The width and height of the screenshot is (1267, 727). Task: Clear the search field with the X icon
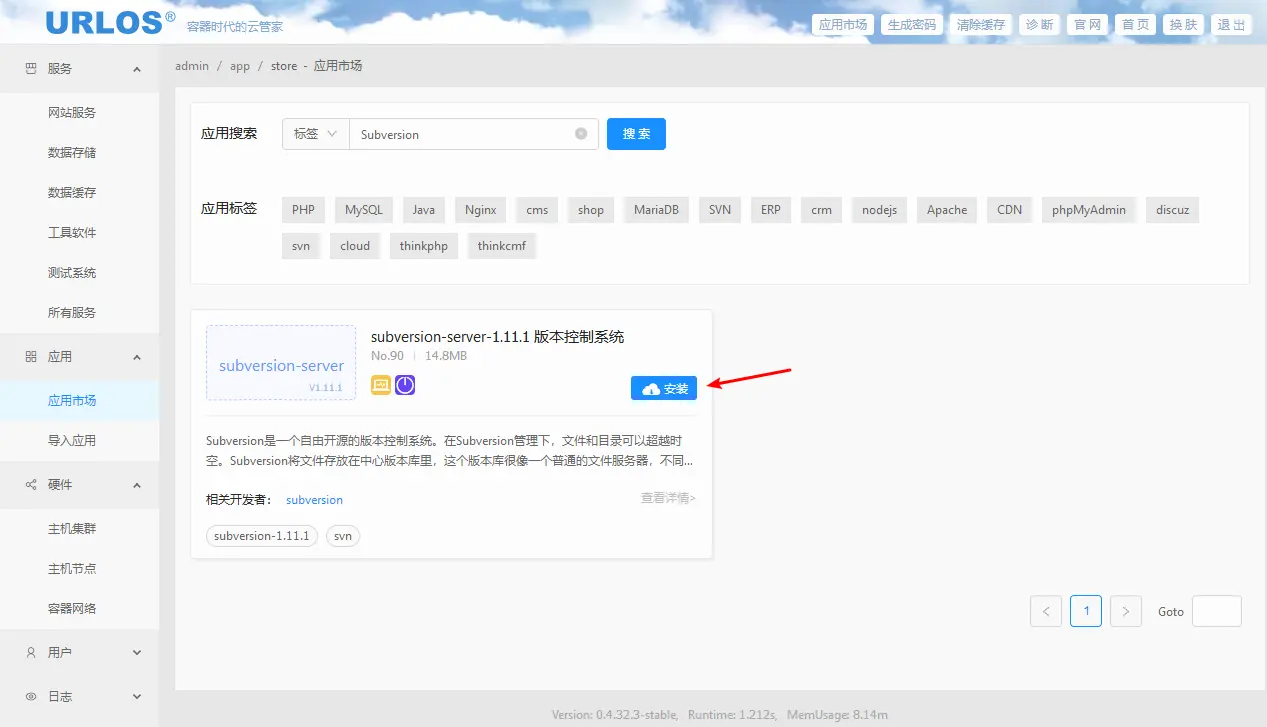[581, 134]
